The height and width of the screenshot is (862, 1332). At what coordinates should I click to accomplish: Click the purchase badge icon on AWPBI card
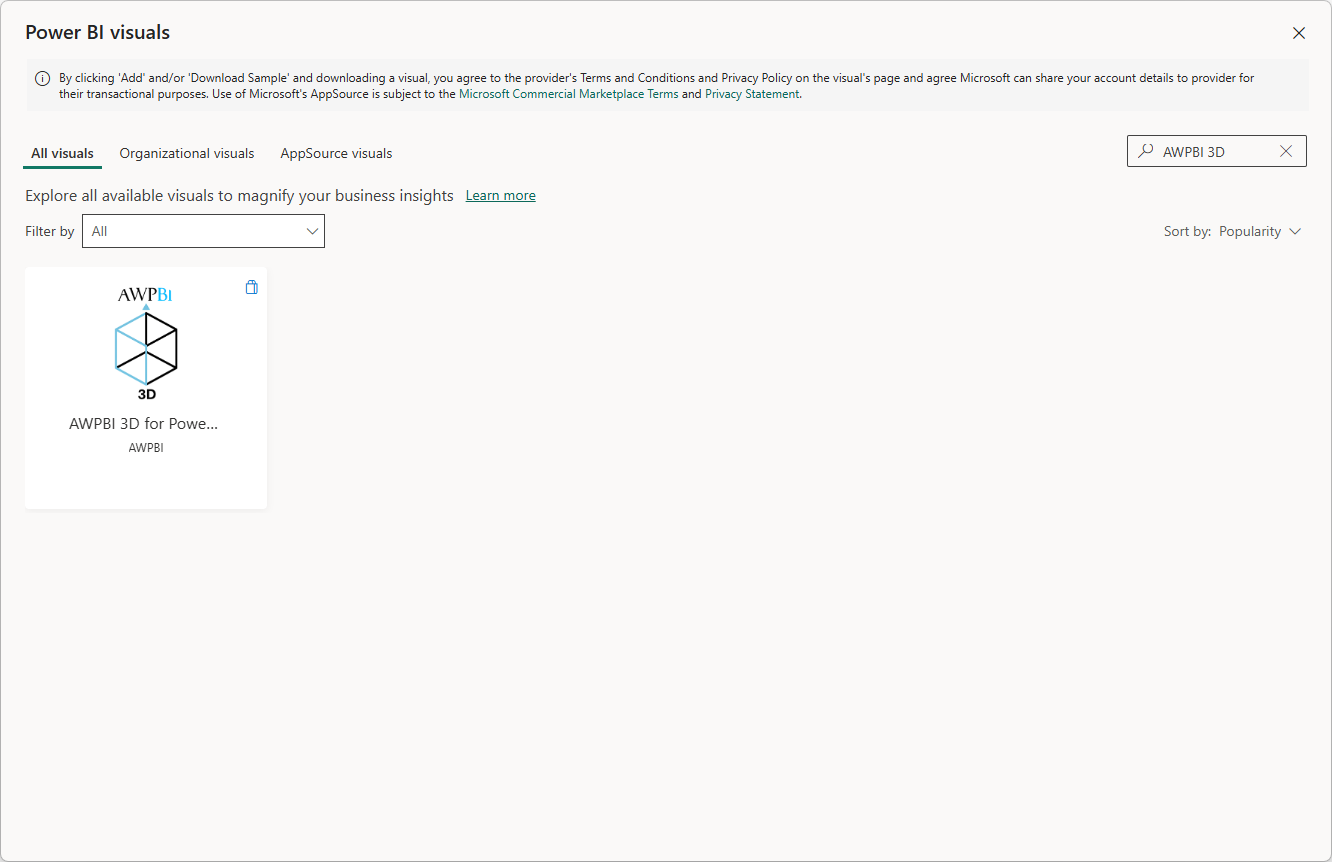pos(252,287)
